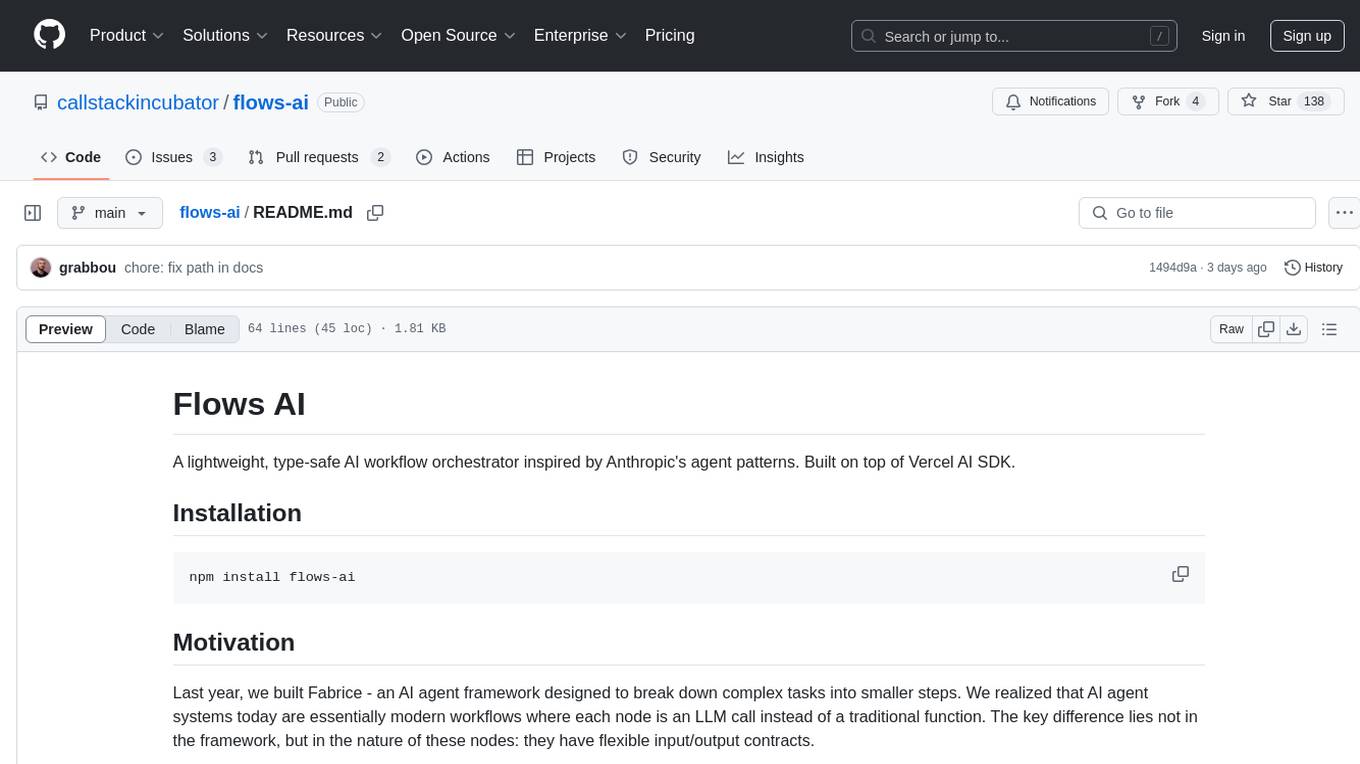Copy the npm install command
The height and width of the screenshot is (764, 1360).
click(1180, 574)
